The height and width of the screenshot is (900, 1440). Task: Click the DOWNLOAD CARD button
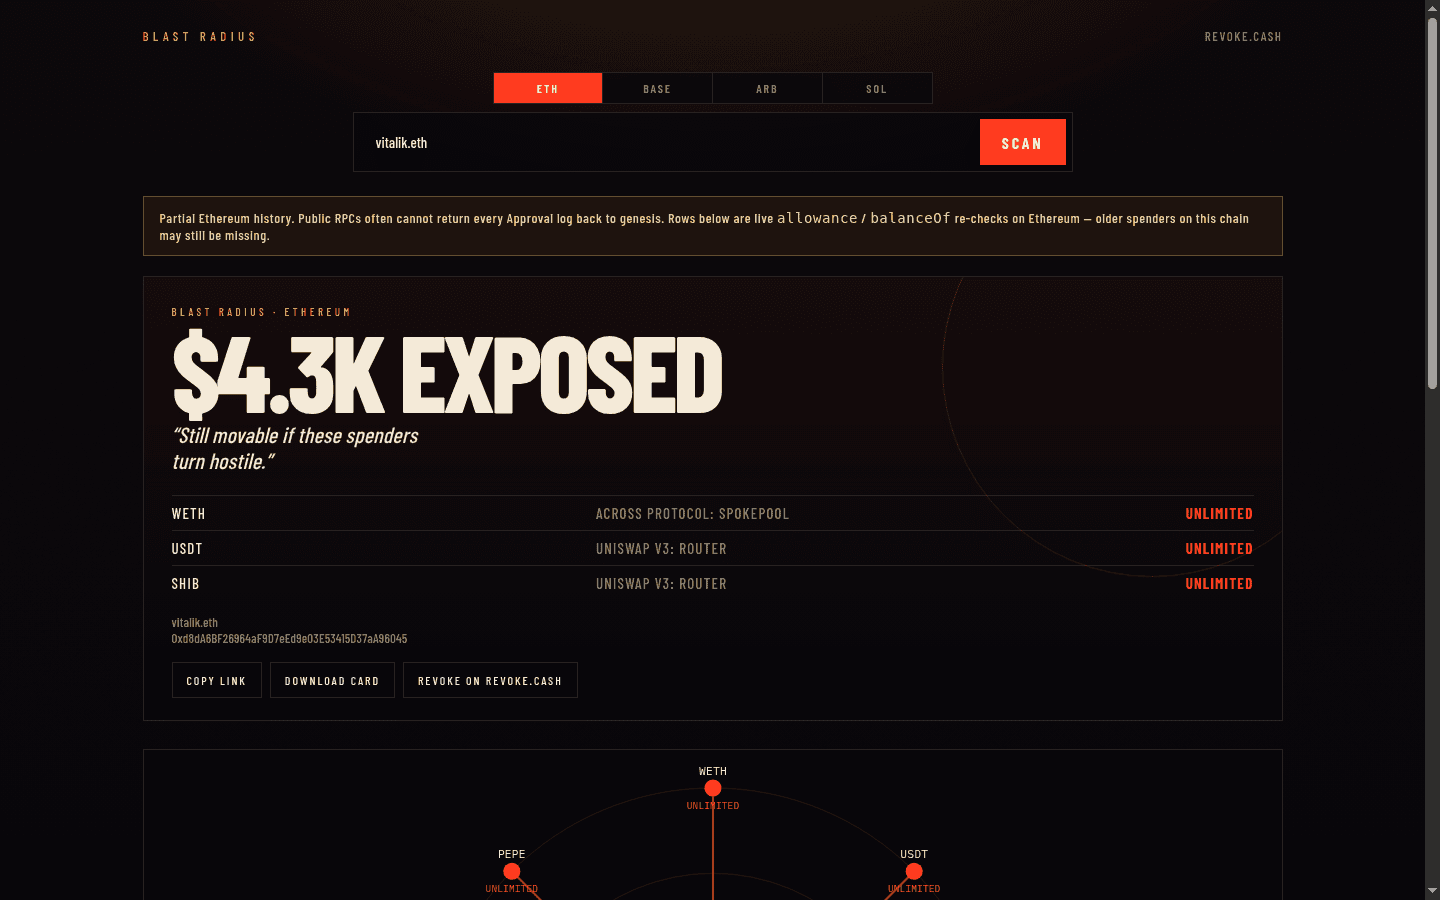coord(332,680)
